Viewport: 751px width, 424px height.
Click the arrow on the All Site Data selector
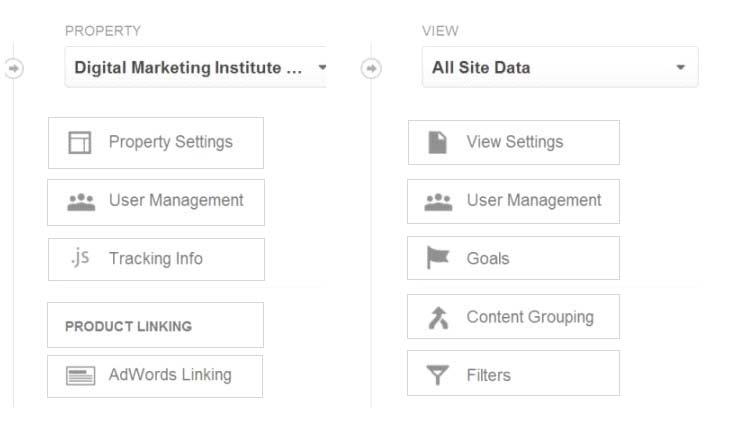[x=681, y=67]
